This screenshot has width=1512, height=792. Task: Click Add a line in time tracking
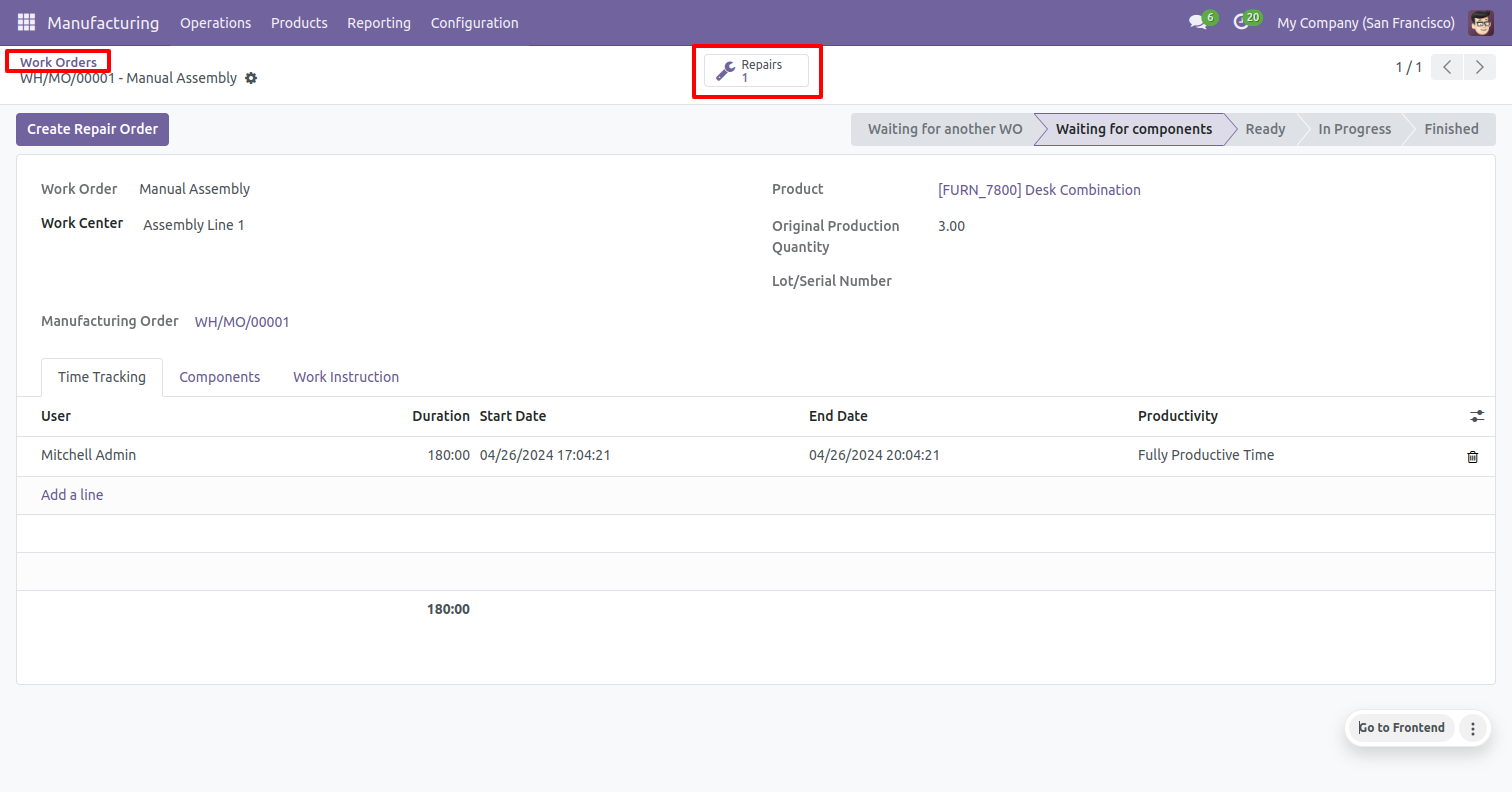pos(72,495)
